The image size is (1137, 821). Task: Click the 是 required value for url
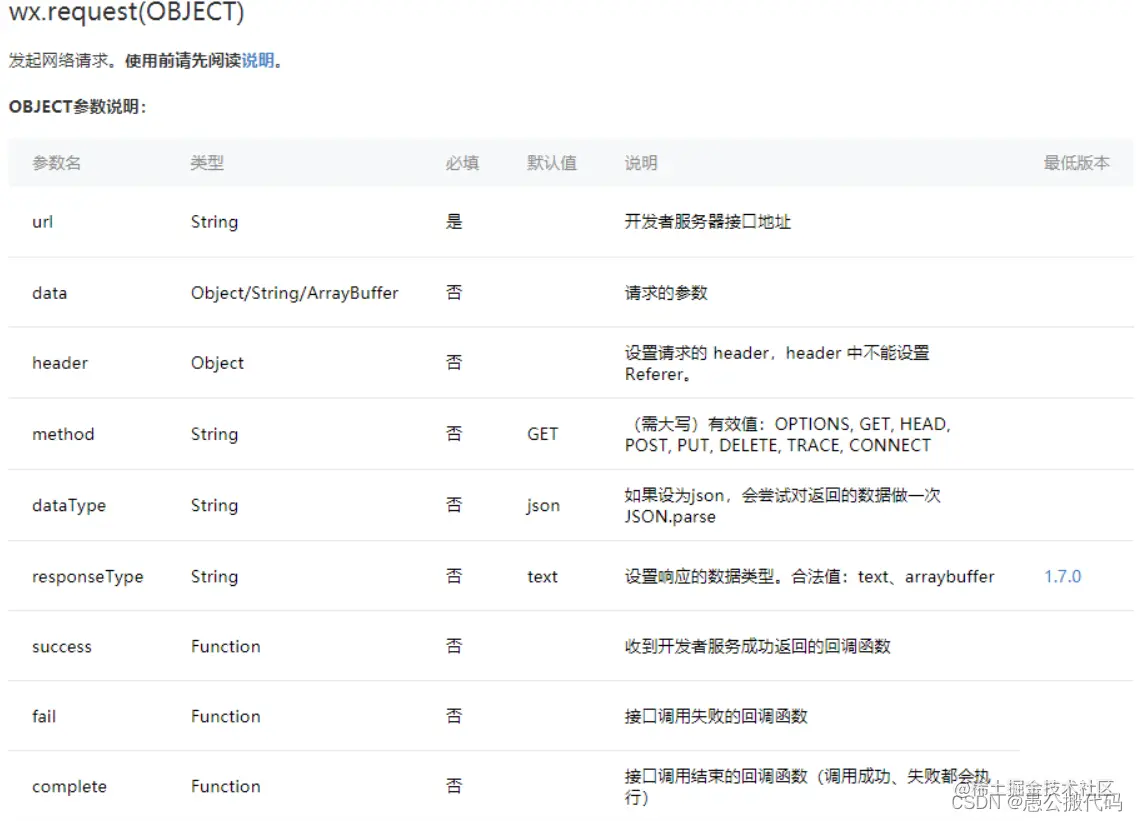tap(454, 222)
